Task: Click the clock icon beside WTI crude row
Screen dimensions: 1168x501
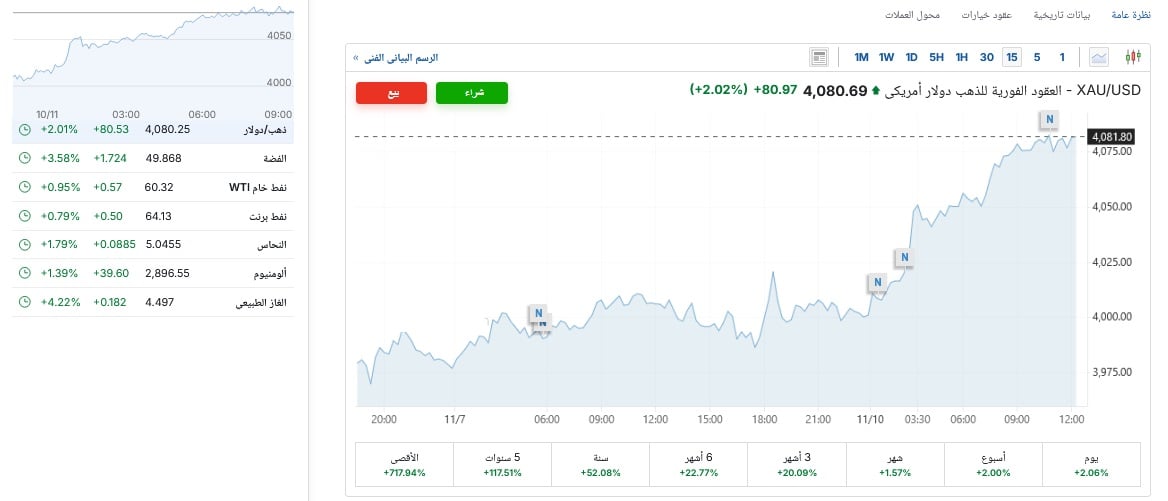Action: 25,187
